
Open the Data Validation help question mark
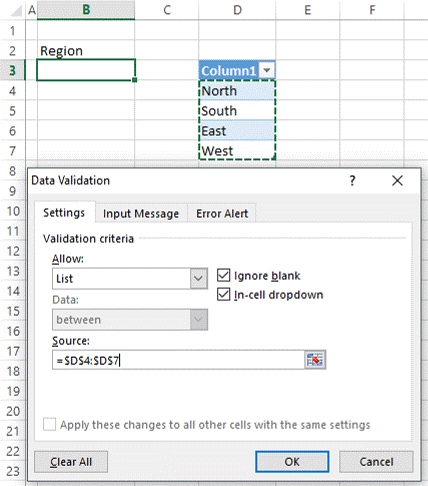tap(352, 181)
